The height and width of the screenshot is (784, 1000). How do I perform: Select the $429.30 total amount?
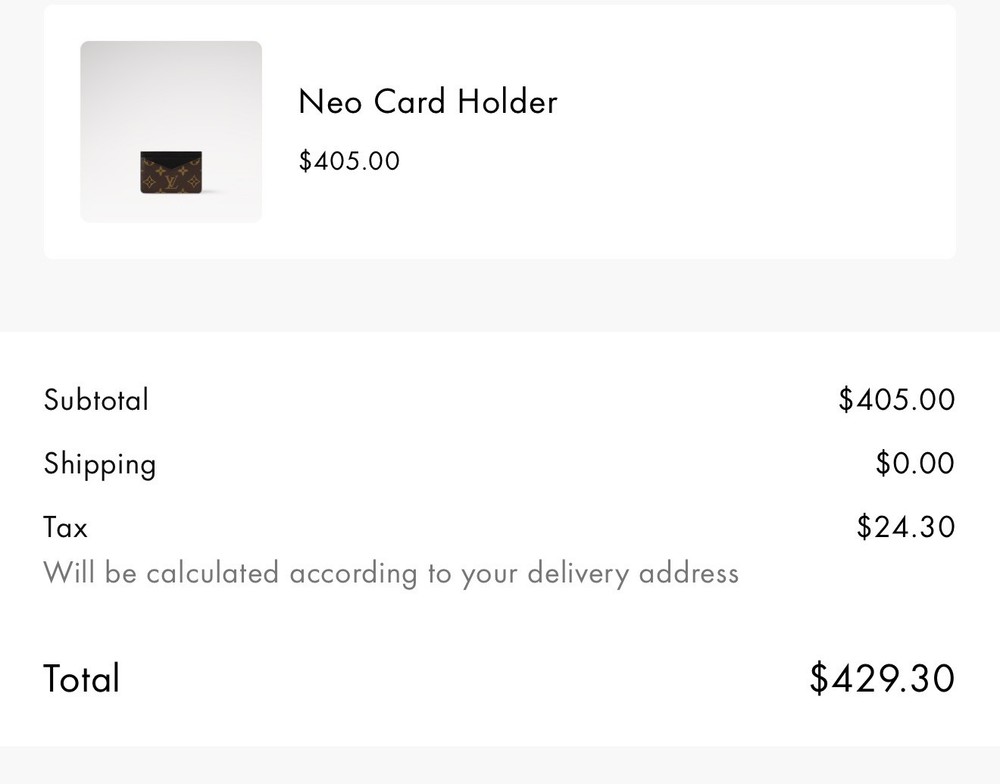pyautogui.click(x=881, y=679)
